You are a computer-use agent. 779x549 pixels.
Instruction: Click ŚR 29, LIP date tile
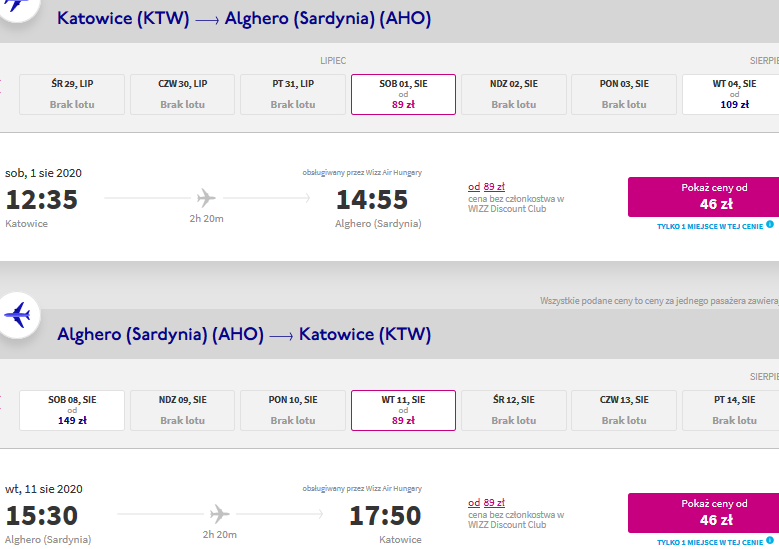(72, 94)
